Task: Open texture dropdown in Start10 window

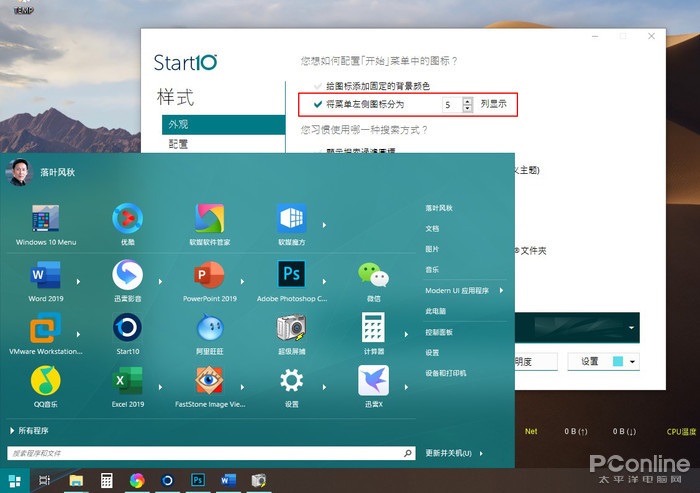Action: (631, 328)
